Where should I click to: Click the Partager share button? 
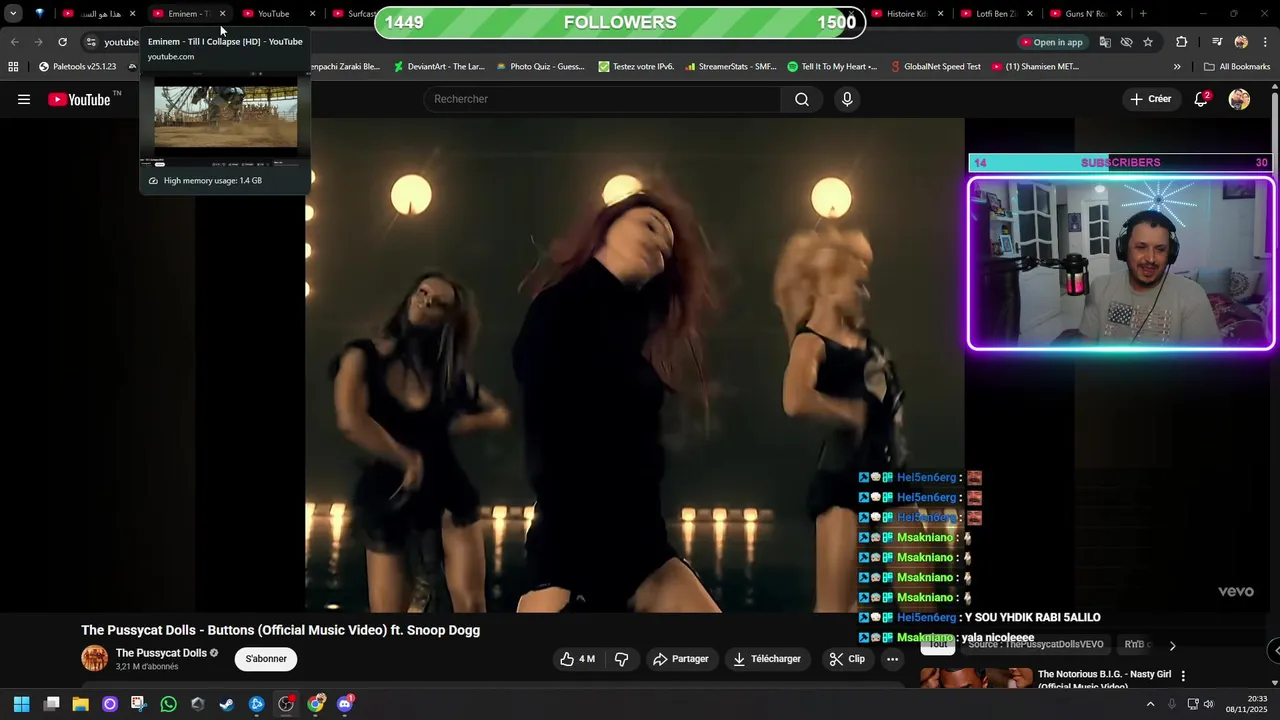click(x=680, y=659)
